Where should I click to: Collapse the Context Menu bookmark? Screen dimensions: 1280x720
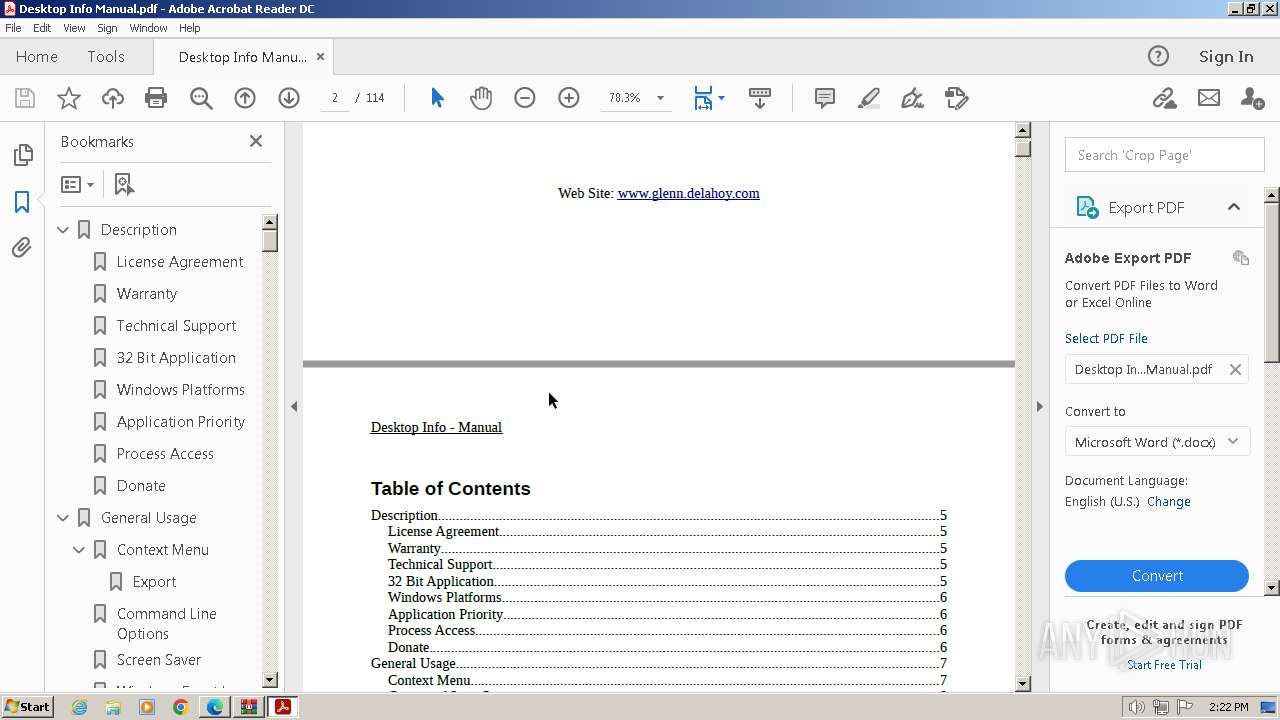(x=79, y=550)
